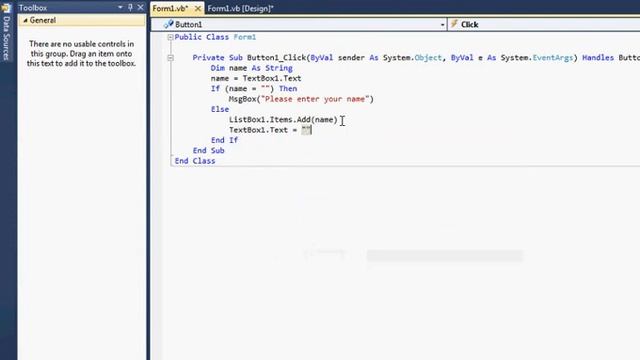Close the Form1.vb code tab
This screenshot has width=640, height=360.
click(x=198, y=8)
